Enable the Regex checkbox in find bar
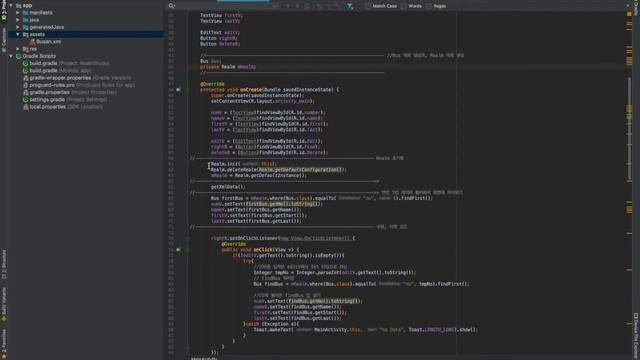 (429, 6)
